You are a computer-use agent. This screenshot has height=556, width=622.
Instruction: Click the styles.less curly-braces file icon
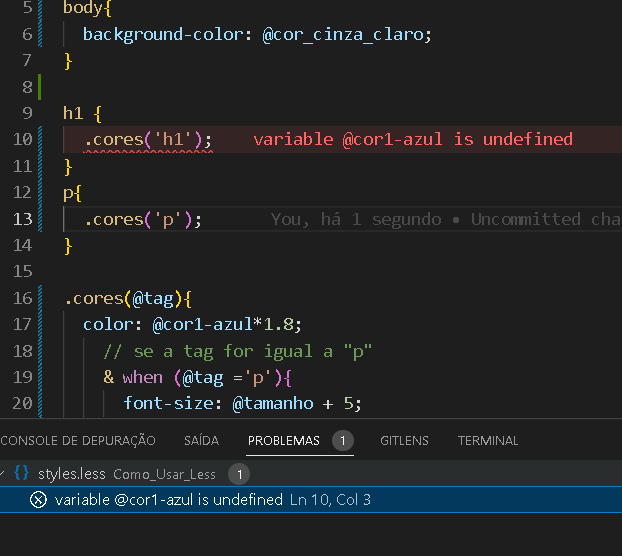pos(21,473)
